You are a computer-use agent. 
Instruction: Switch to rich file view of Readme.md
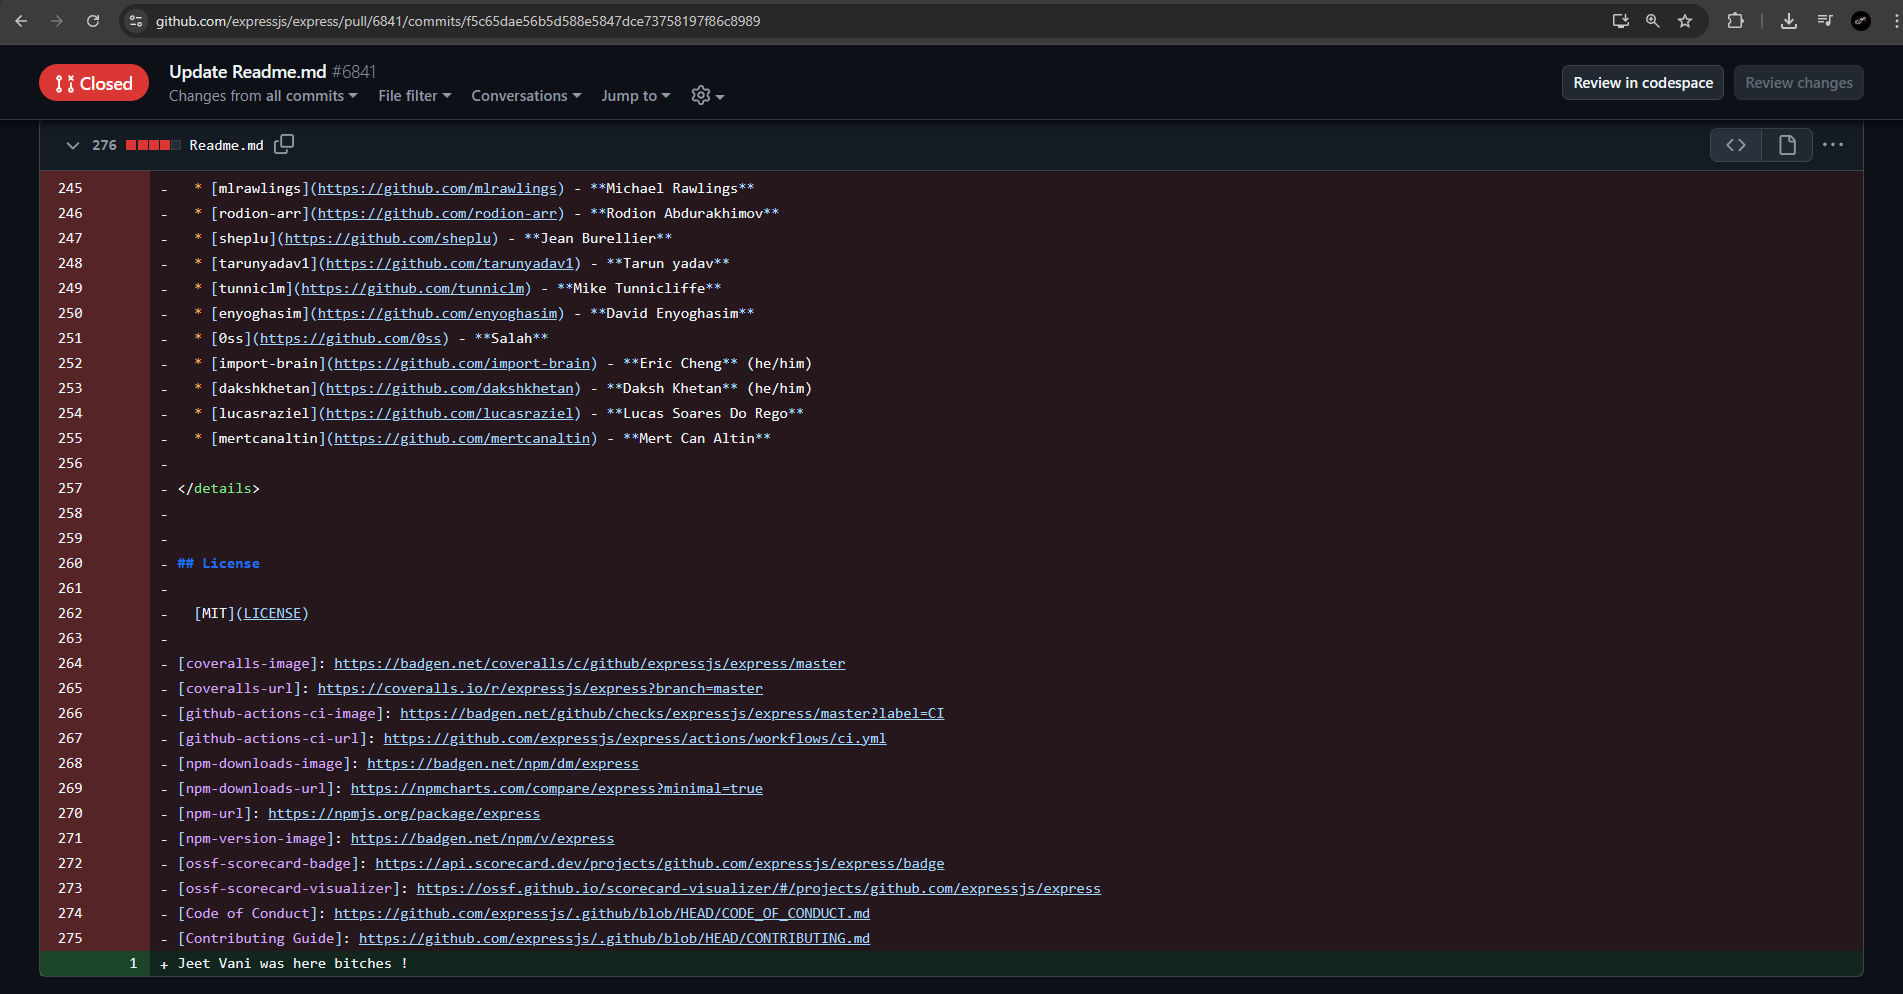pyautogui.click(x=1787, y=145)
